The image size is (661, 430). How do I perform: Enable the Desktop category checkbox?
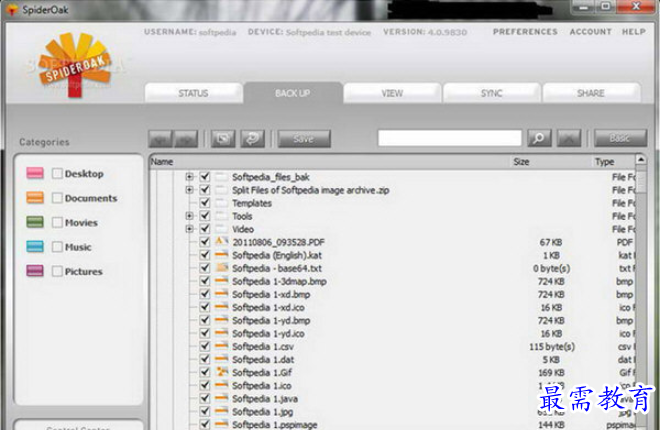57,173
